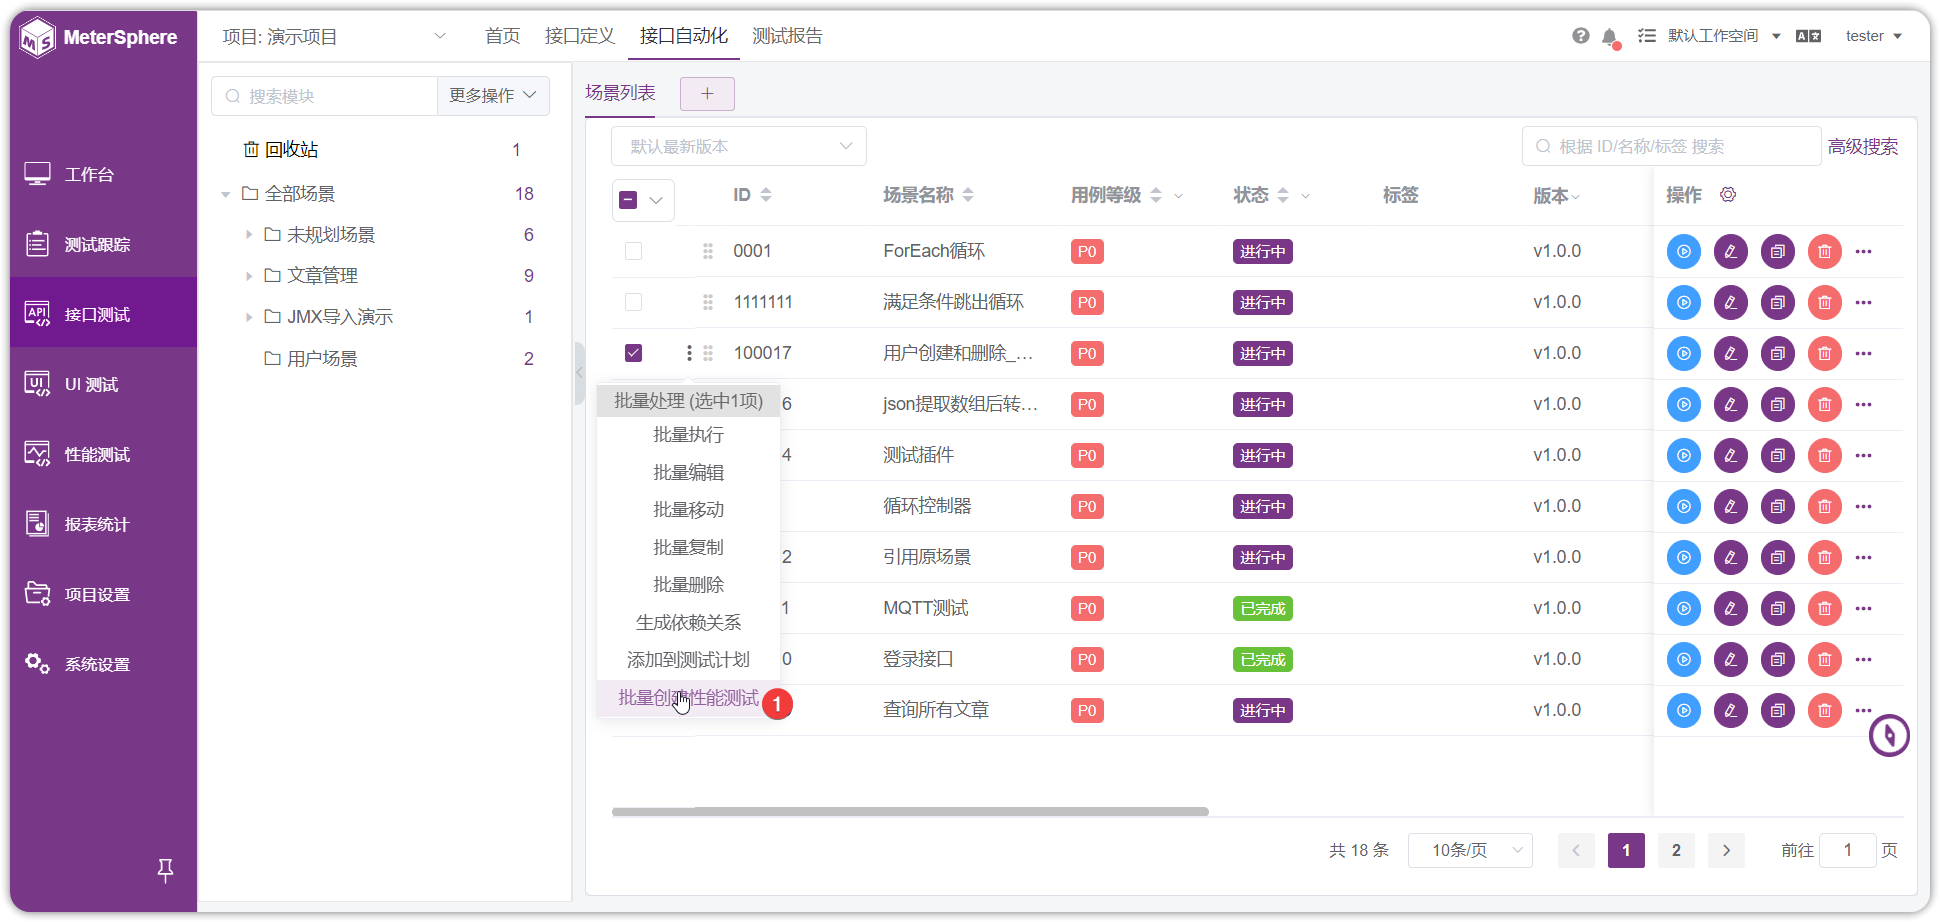Switch to the 测试报告 tab
This screenshot has width=1940, height=922.
[787, 36]
